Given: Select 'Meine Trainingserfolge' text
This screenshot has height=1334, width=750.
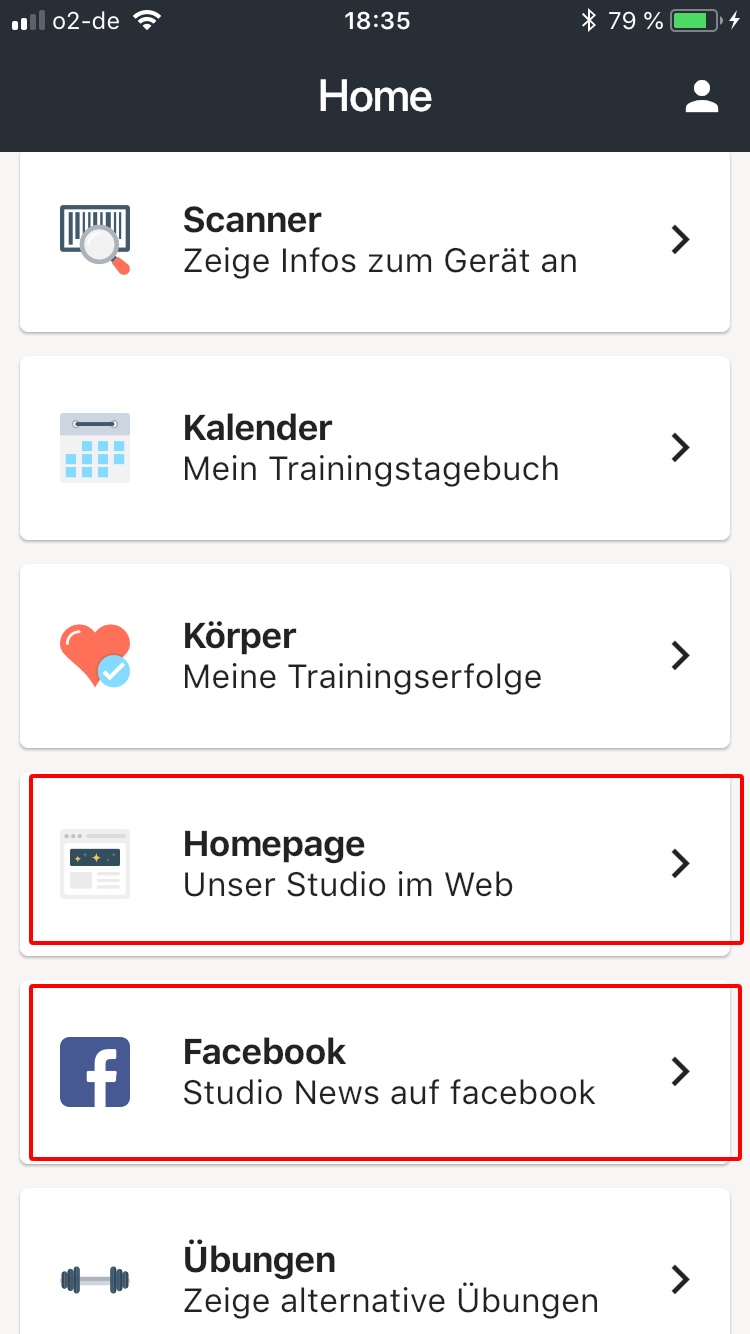Looking at the screenshot, I should (362, 677).
